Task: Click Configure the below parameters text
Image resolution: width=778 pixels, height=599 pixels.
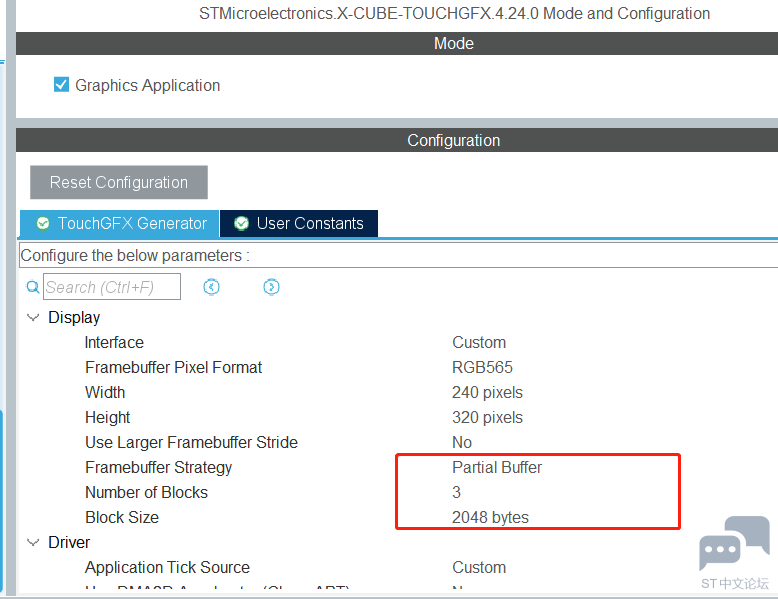Action: [135, 255]
